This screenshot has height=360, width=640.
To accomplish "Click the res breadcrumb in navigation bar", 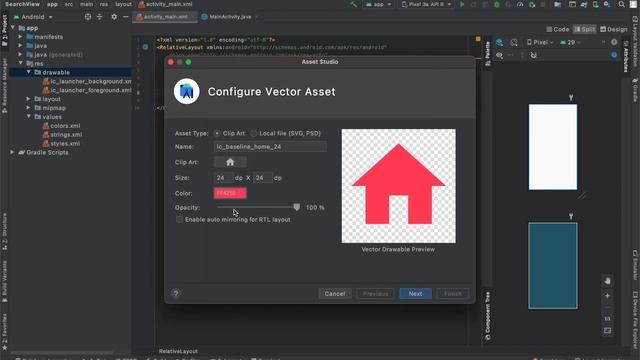I will [104, 4].
